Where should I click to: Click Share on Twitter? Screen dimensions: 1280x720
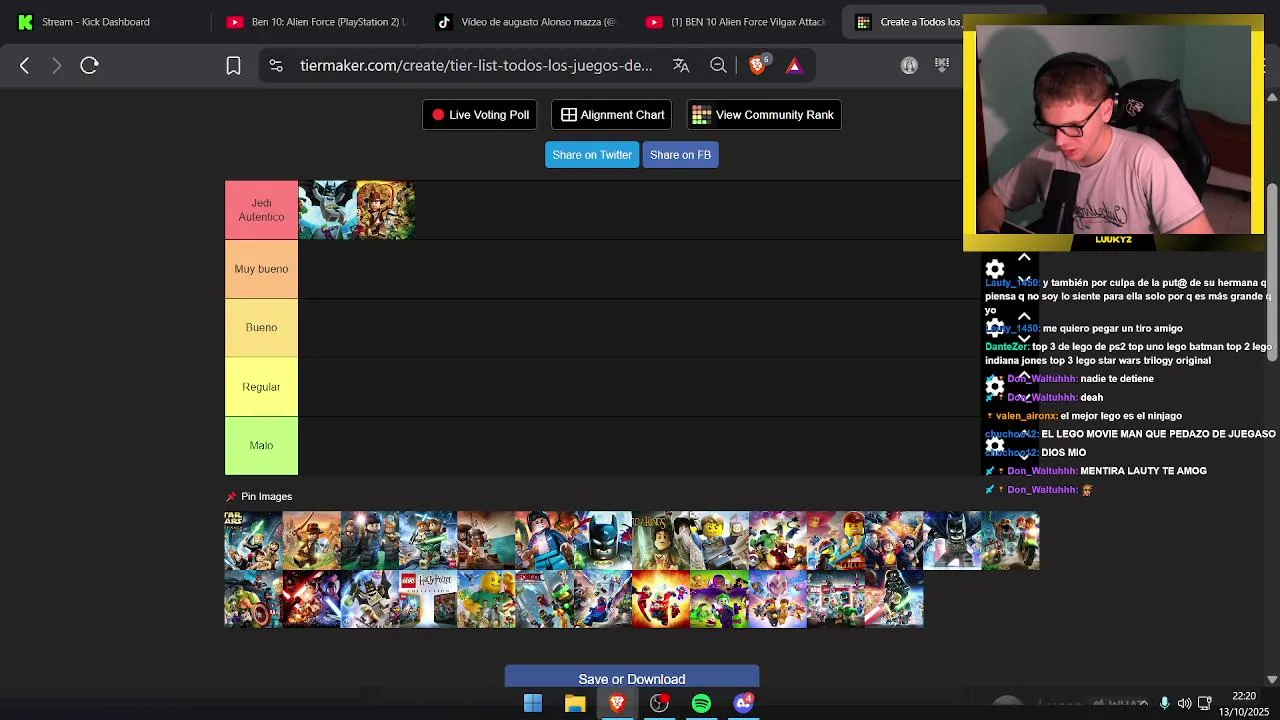tap(592, 155)
